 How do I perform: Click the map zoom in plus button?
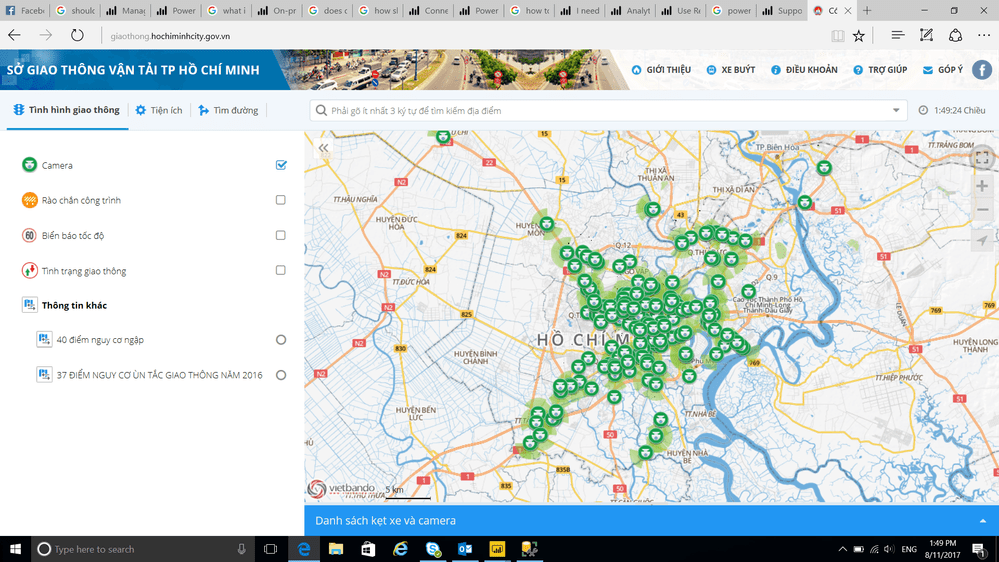982,186
